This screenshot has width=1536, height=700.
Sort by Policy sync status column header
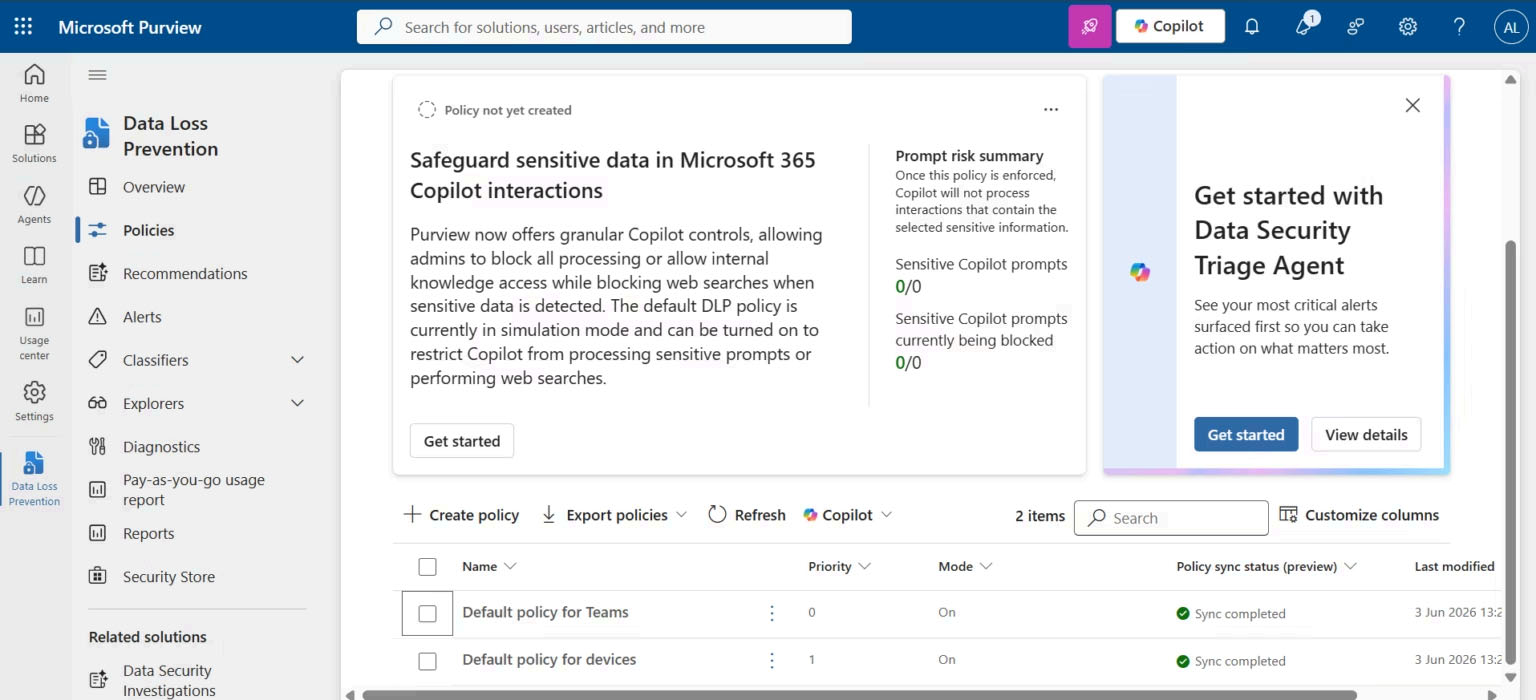coord(1266,566)
